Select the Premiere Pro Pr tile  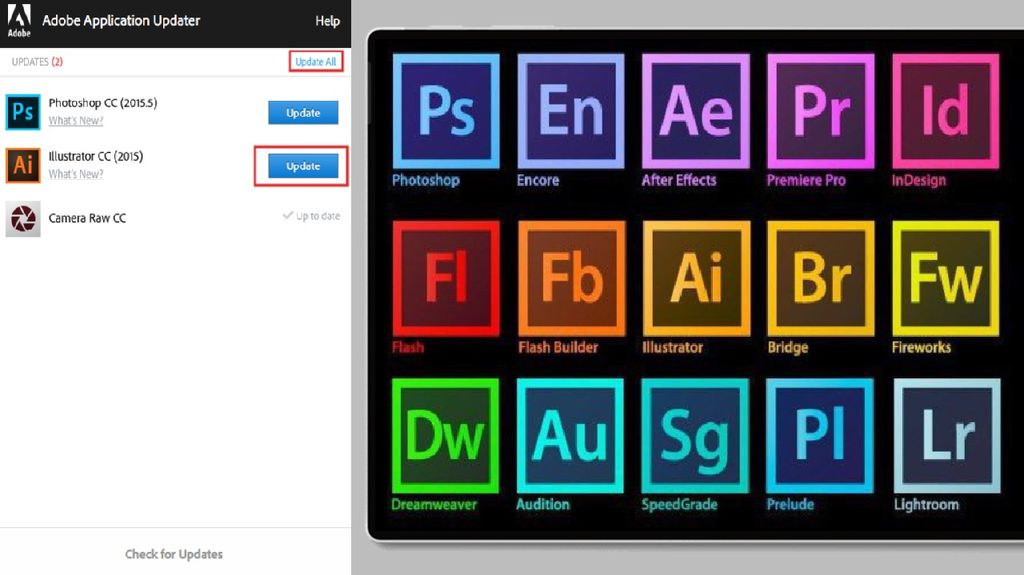click(821, 111)
